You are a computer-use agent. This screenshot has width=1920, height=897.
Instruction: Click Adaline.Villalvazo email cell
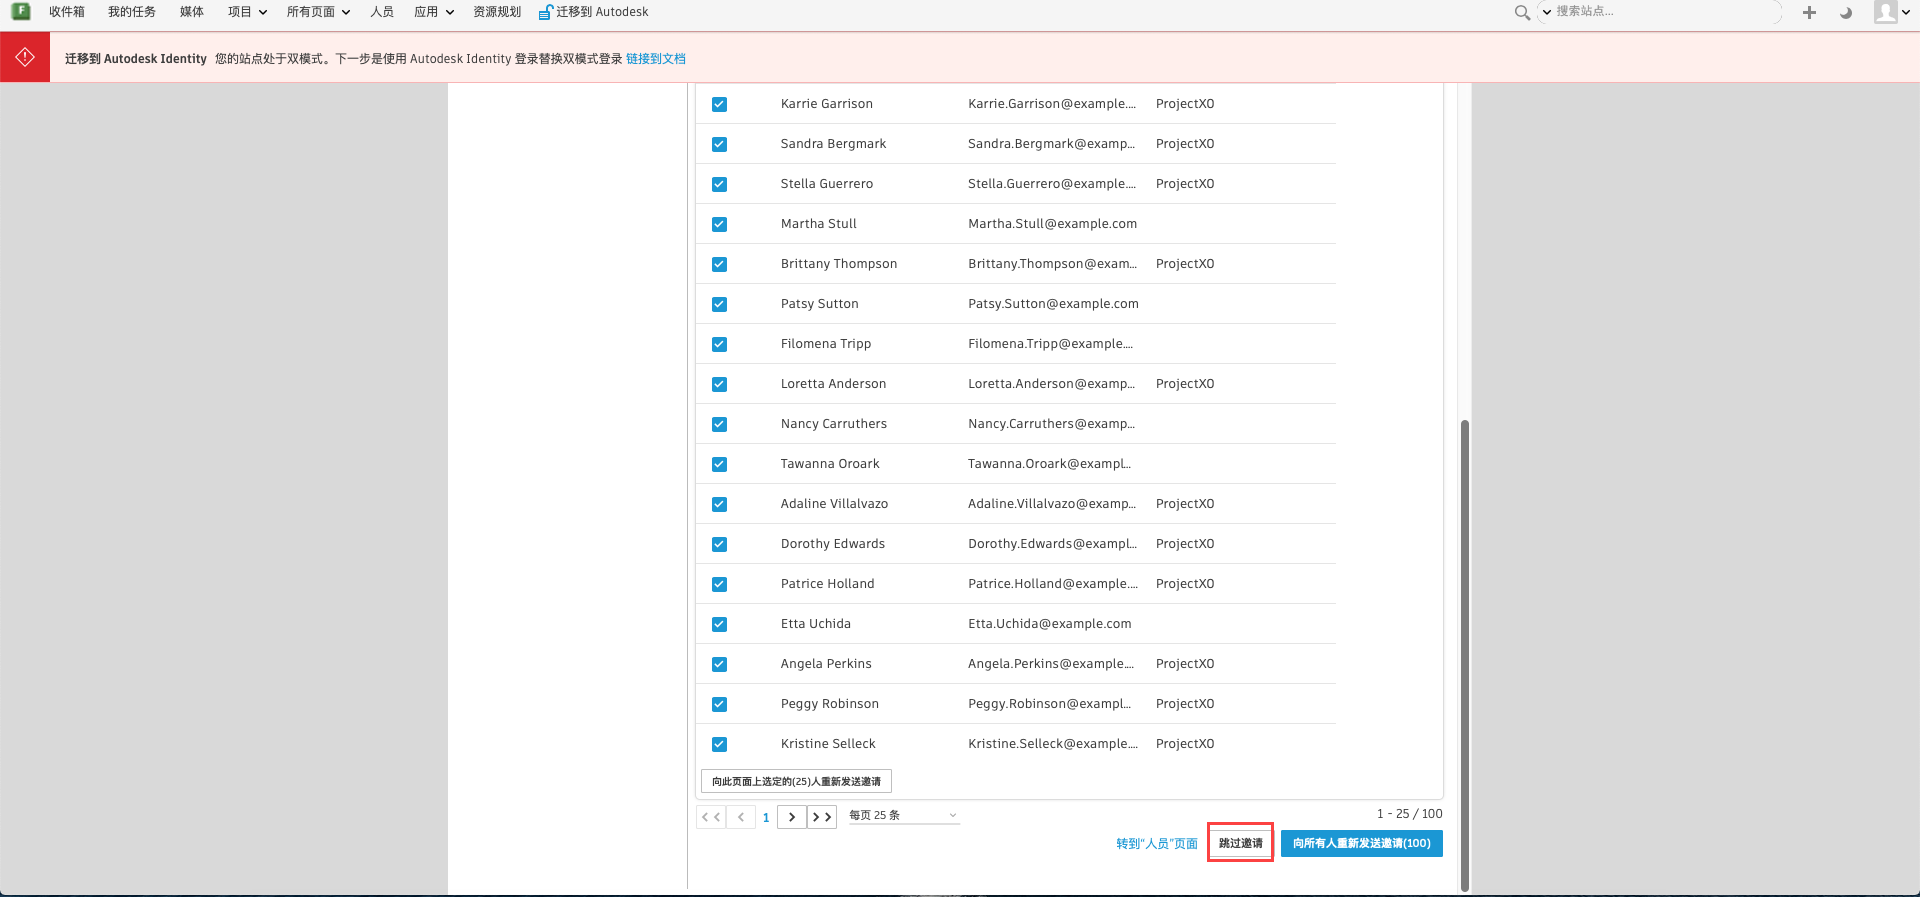[1051, 504]
